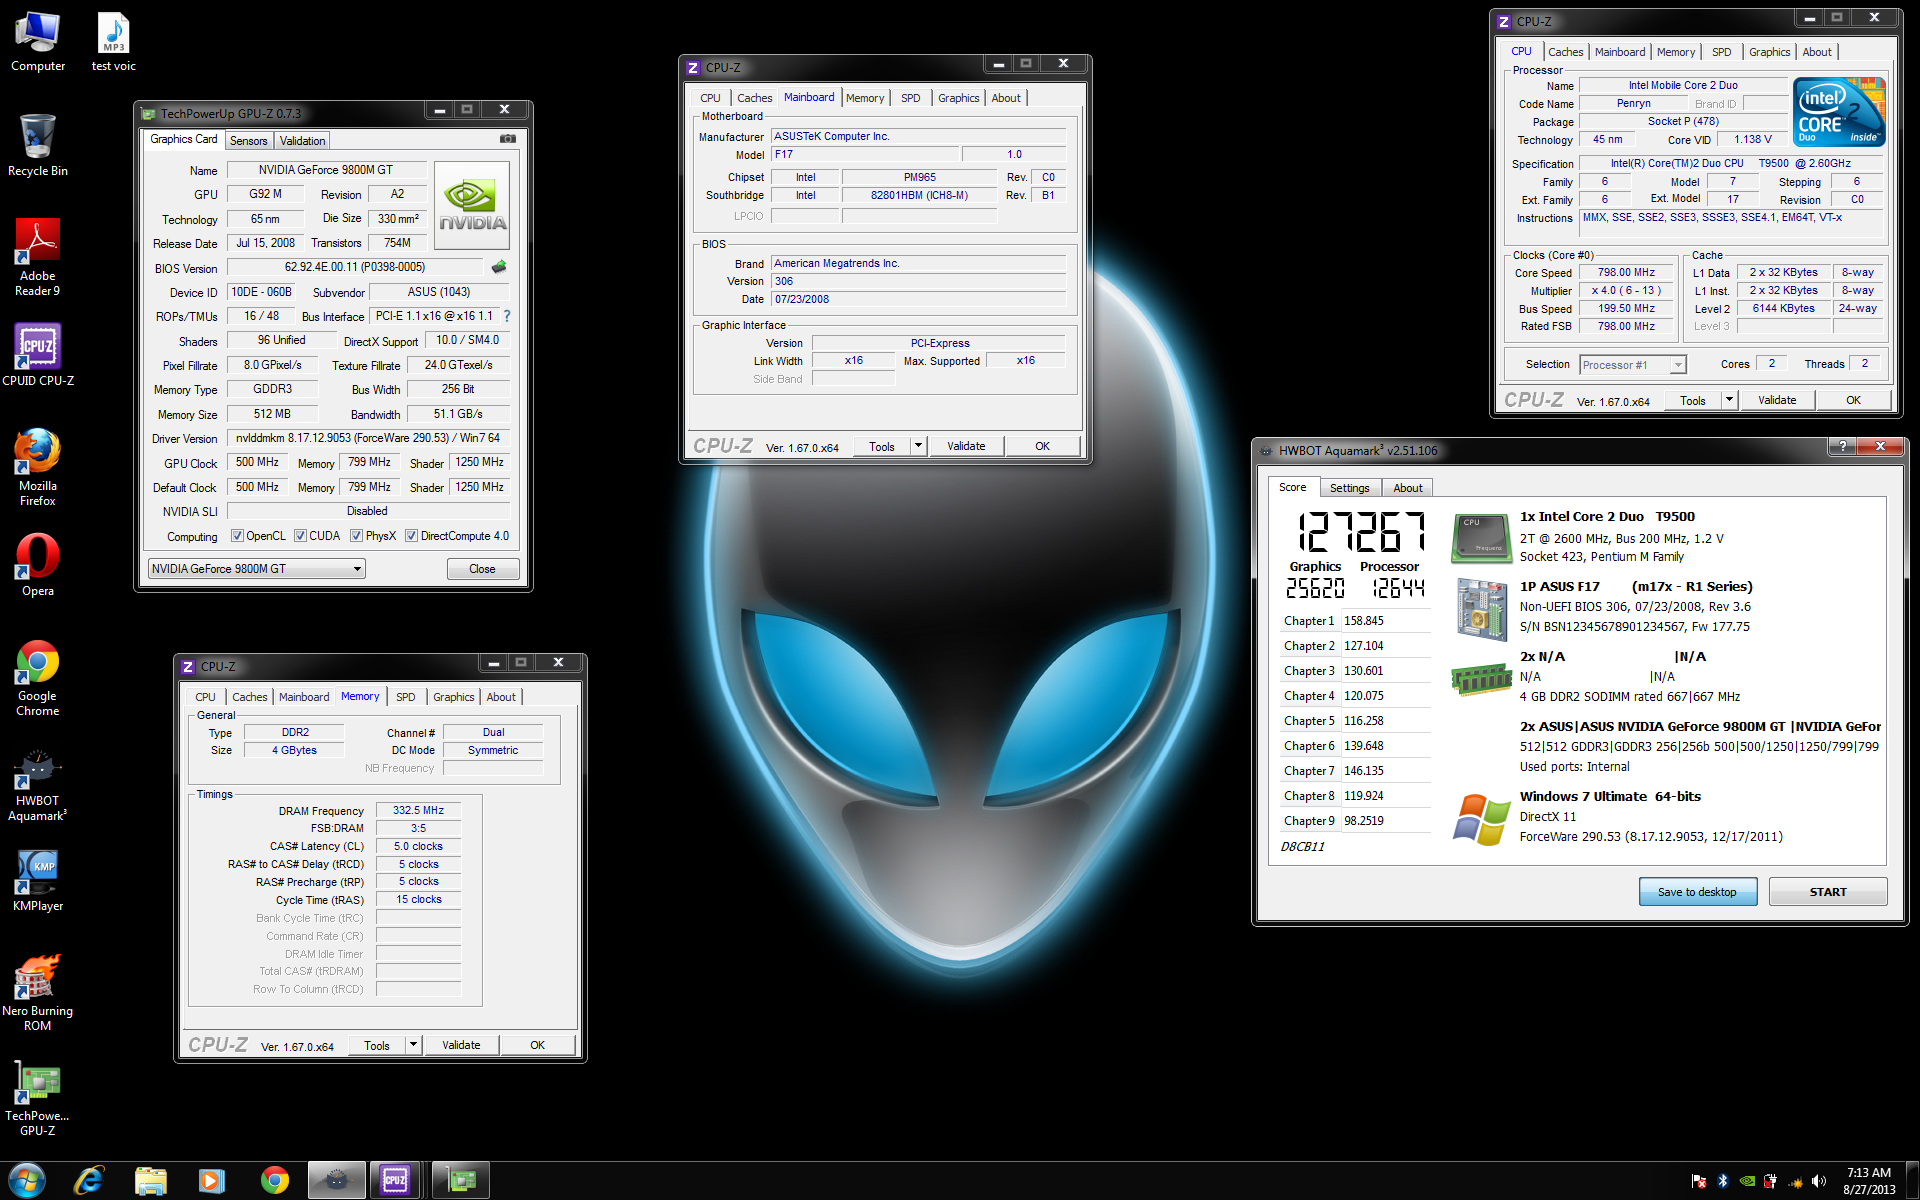Open Caches tab in the CPU tab CPU-Z window
The image size is (1920, 1200).
[x=1565, y=52]
